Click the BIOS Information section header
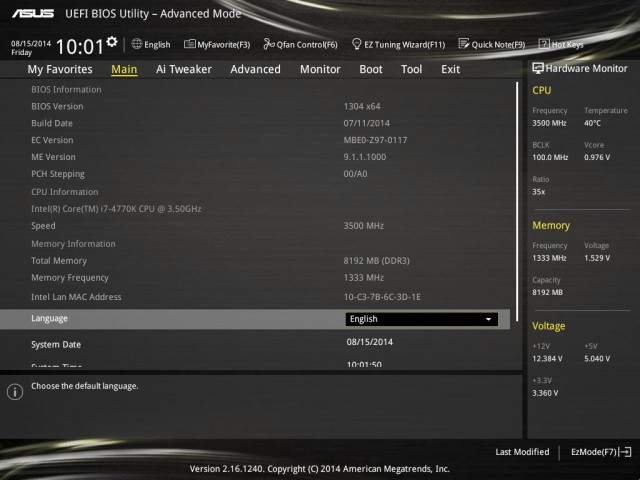Image resolution: width=640 pixels, height=480 pixels. 66,90
